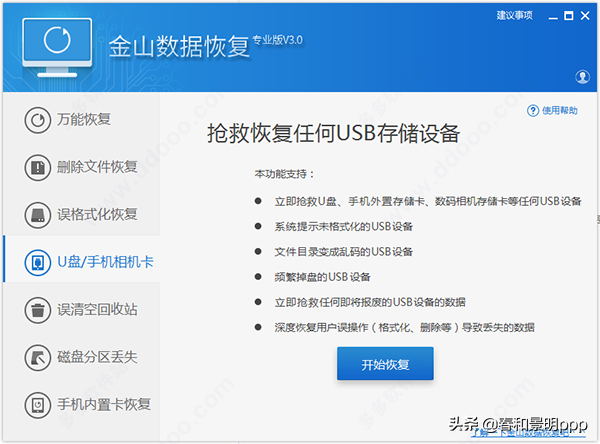Click the U盘/手机相机卡 USB icon
600x444 pixels.
pos(38,263)
